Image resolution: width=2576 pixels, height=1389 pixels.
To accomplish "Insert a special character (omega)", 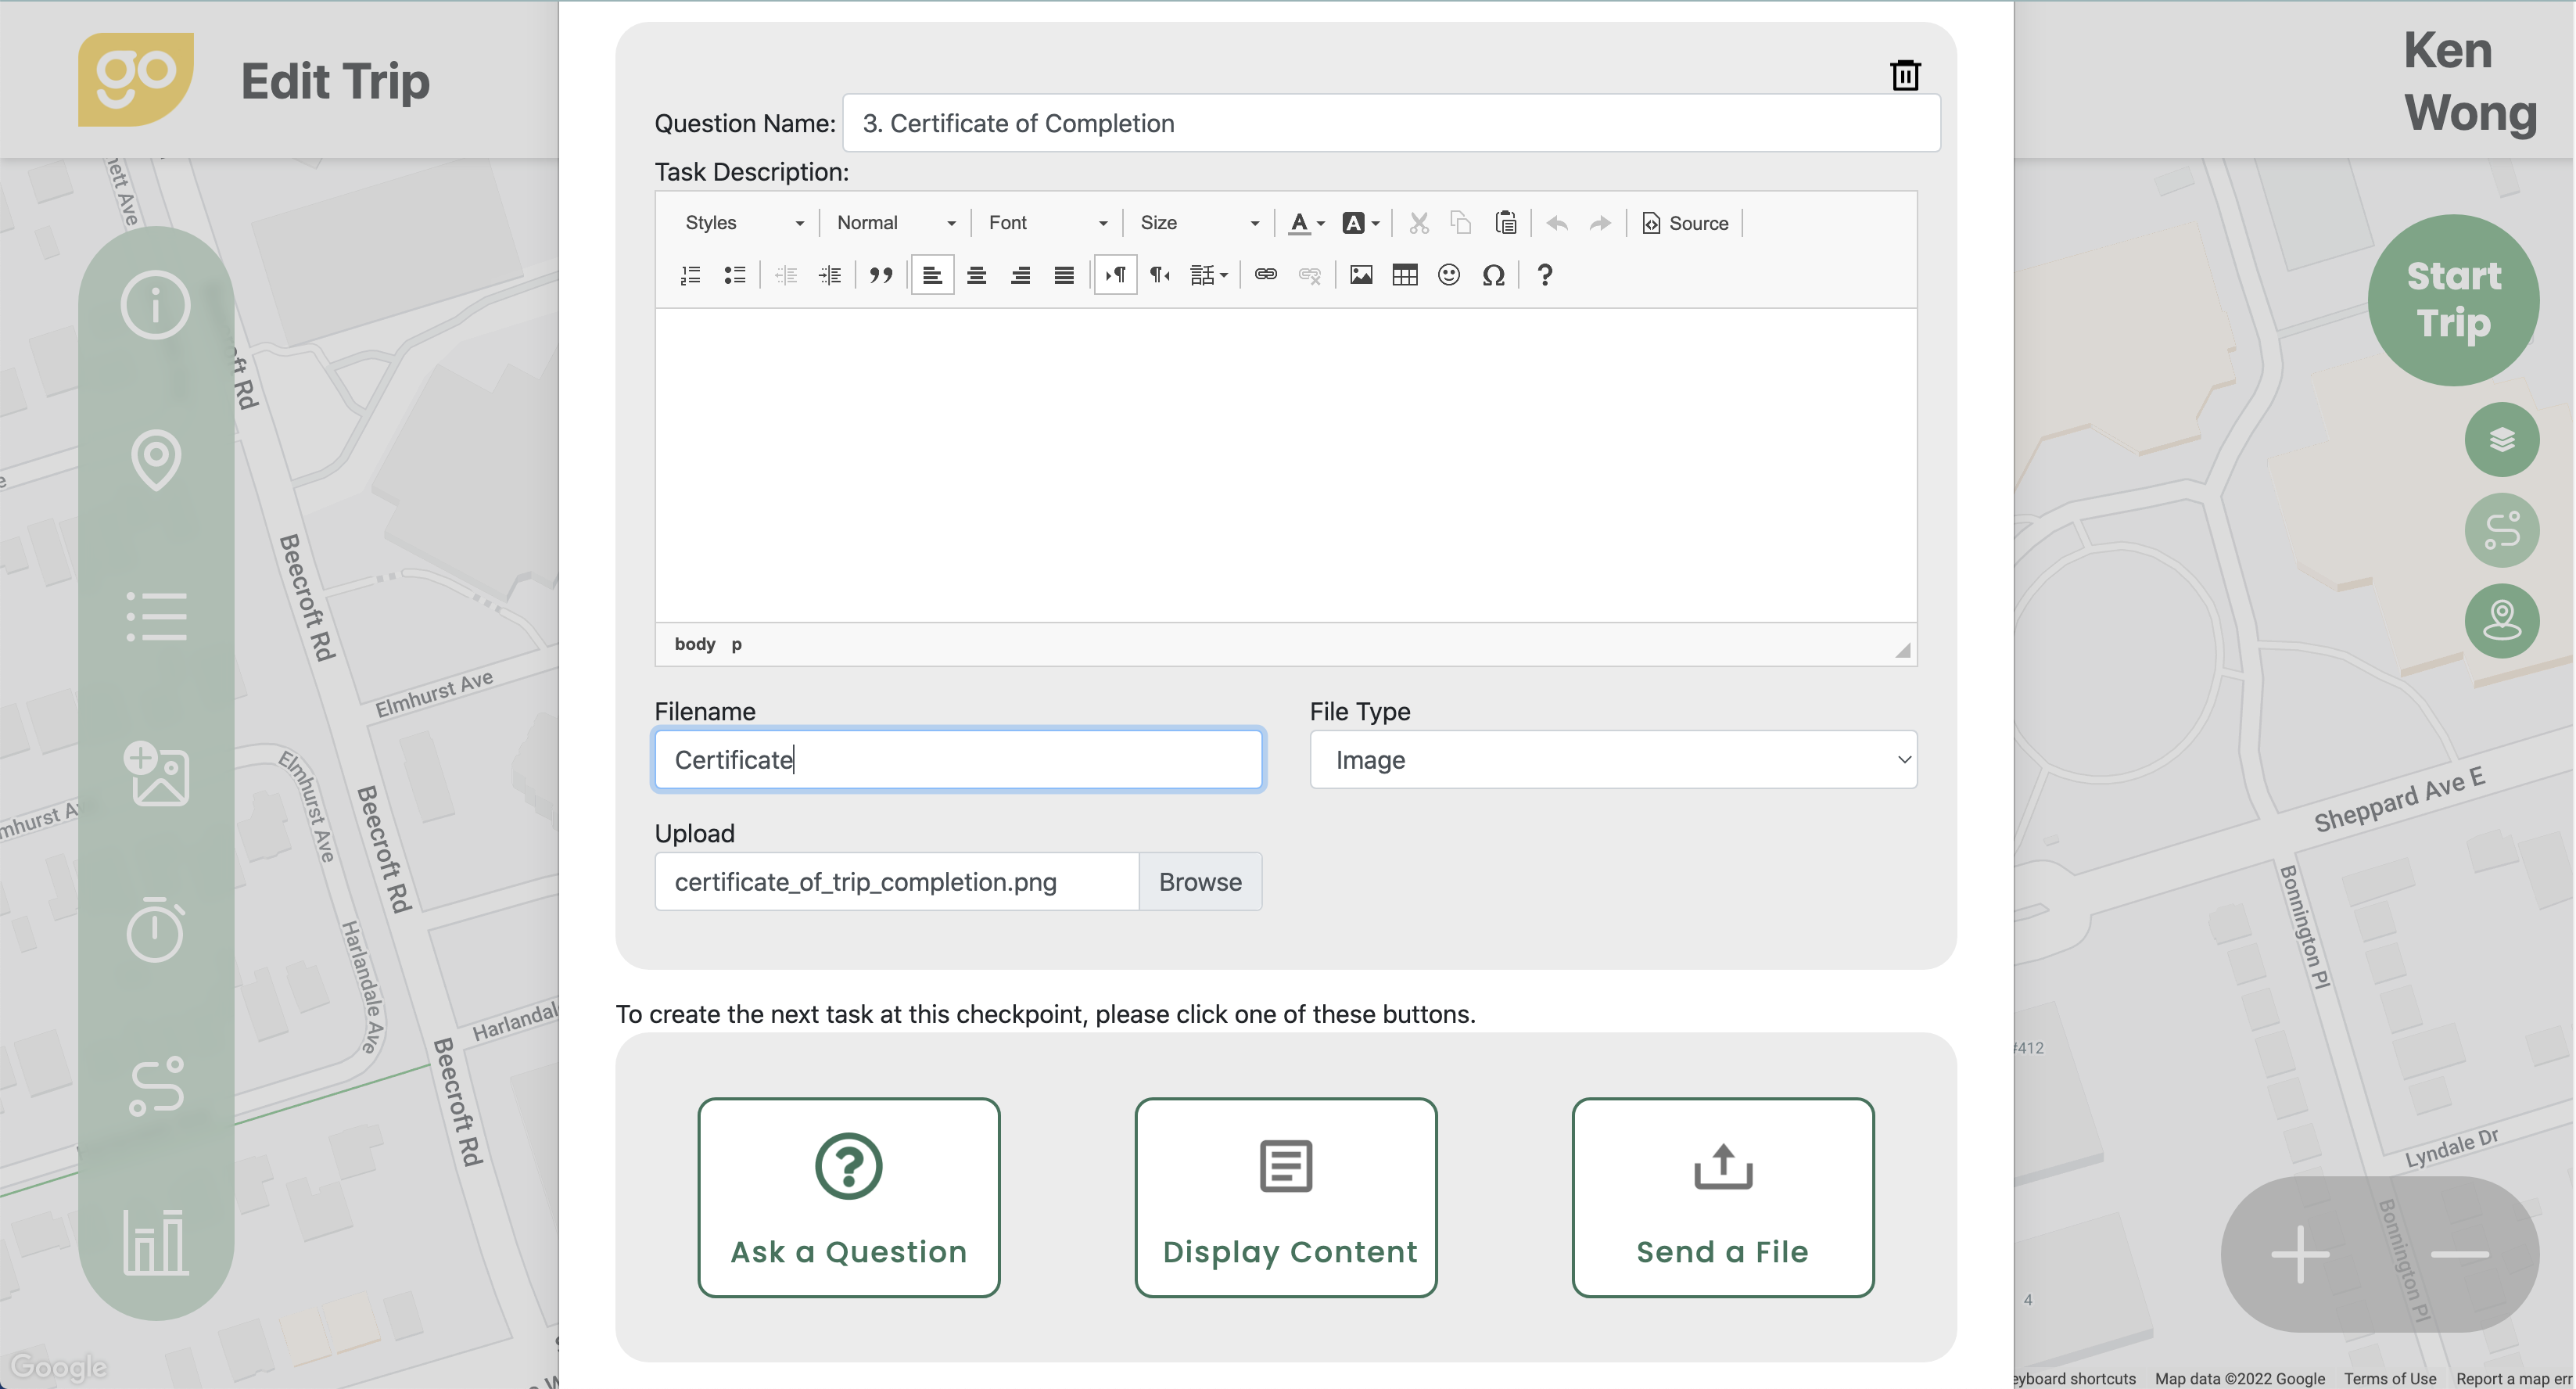I will point(1493,275).
